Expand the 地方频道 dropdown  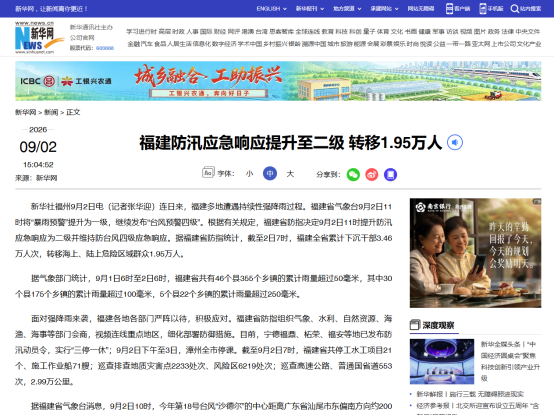pos(347,8)
